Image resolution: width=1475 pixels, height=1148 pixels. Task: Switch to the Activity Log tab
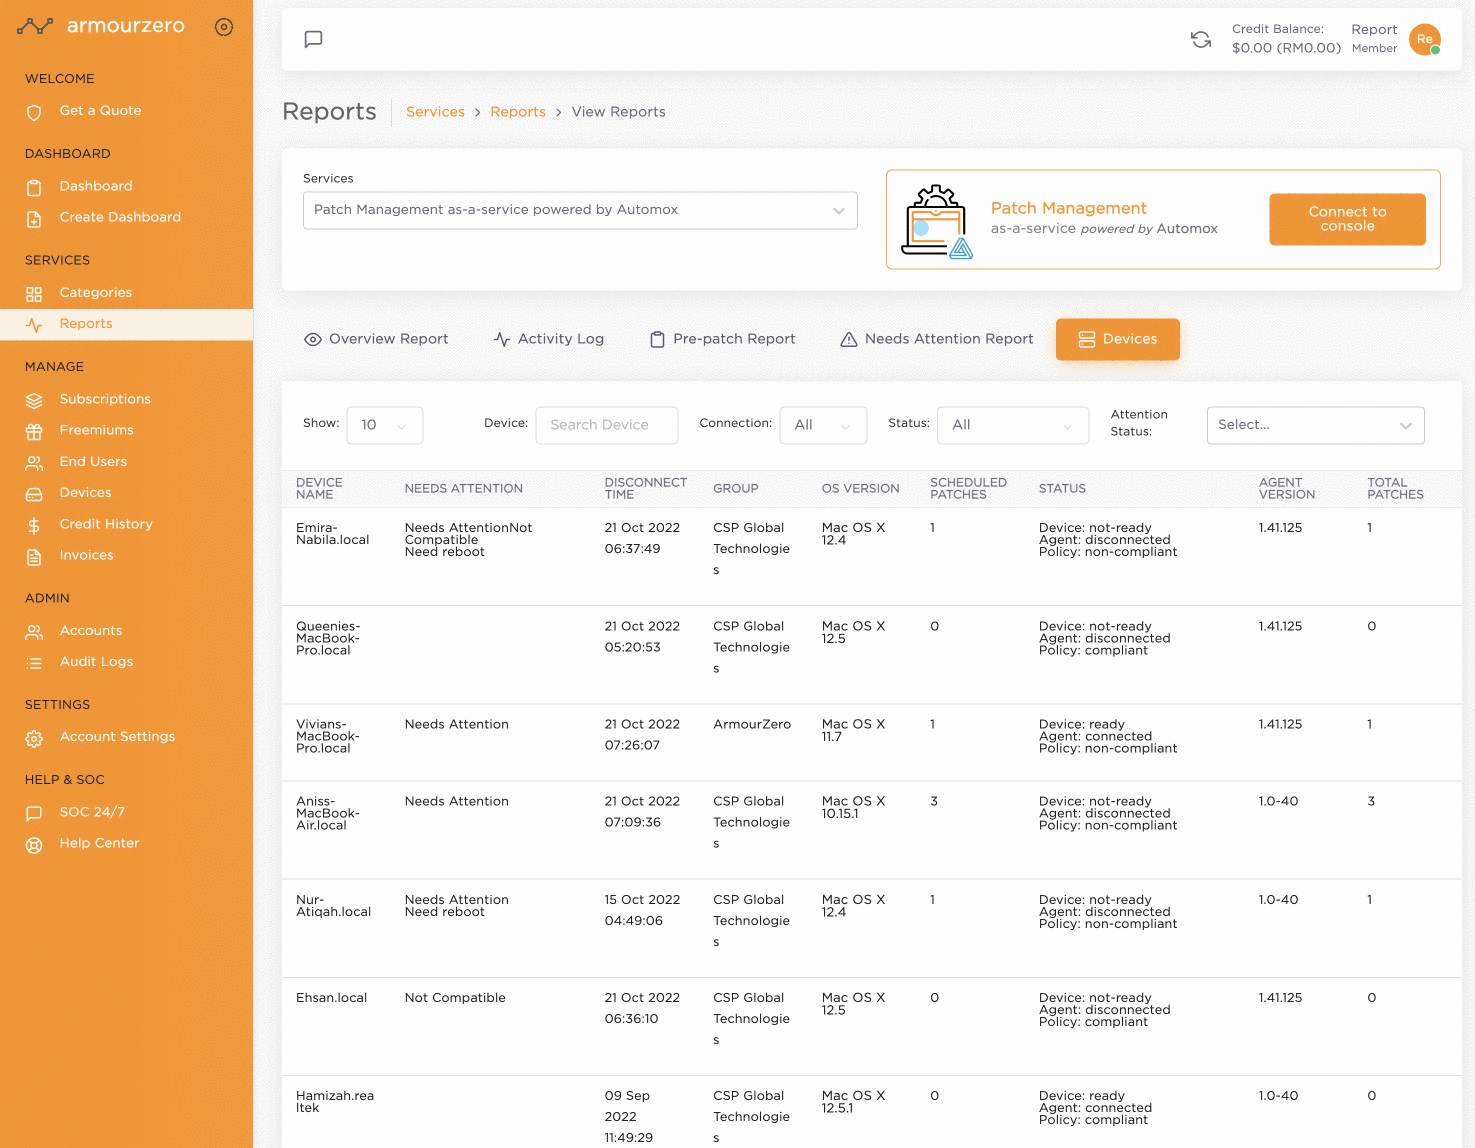pos(549,339)
